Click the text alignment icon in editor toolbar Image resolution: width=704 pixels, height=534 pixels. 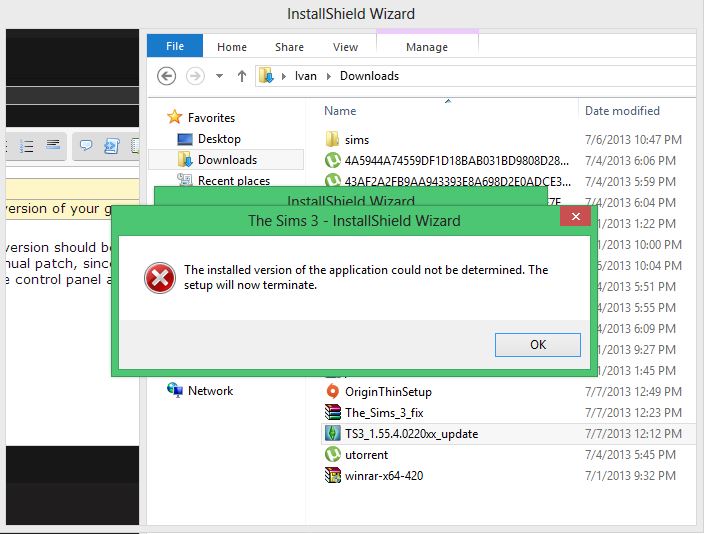(x=53, y=145)
